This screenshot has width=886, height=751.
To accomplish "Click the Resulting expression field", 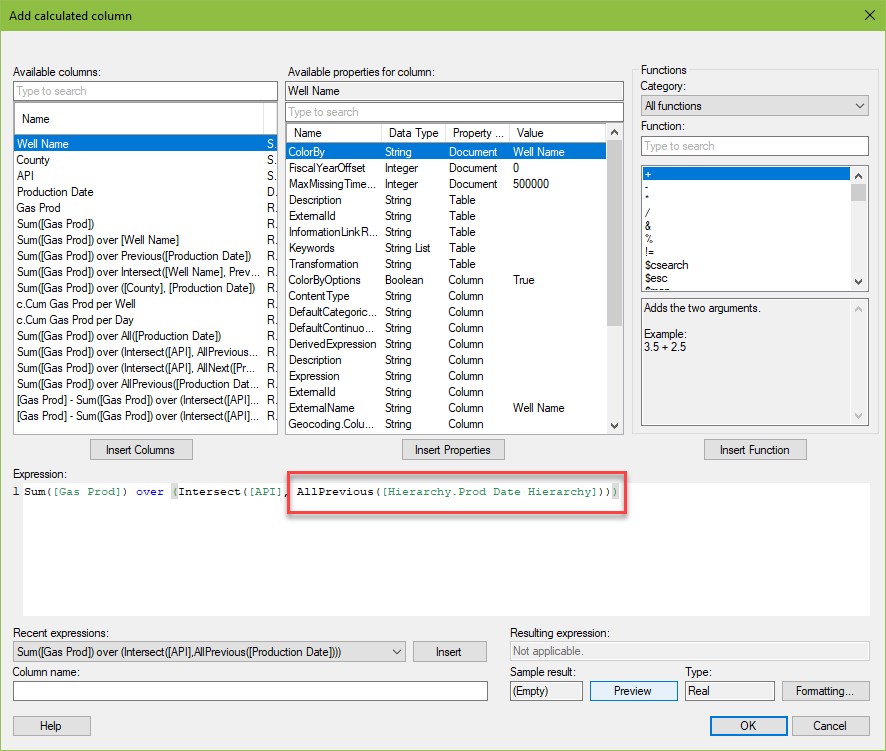I will [x=689, y=651].
